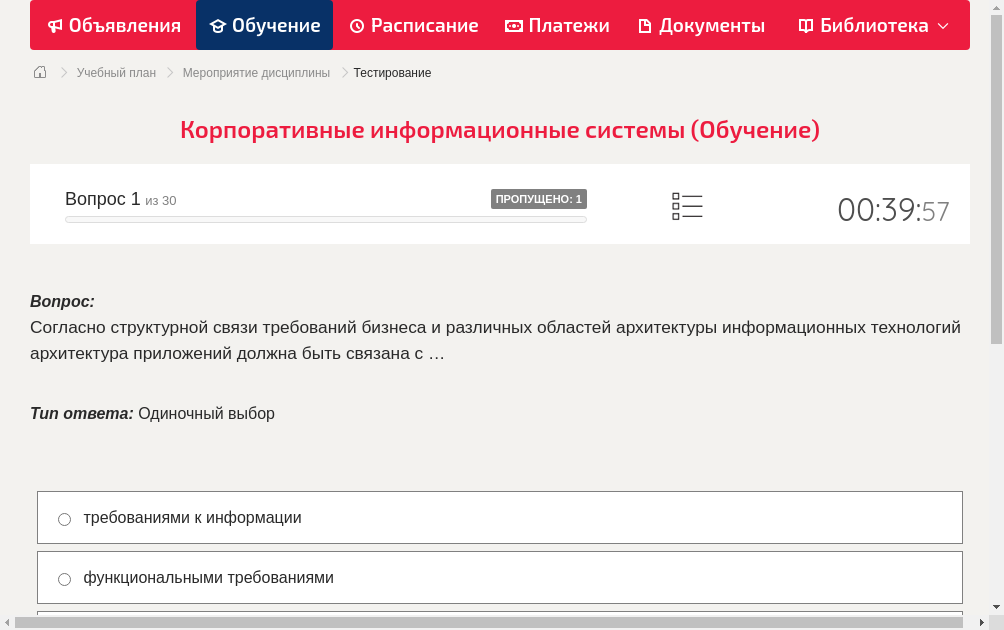
Task: Click the page title Корпоративные информационные системы
Action: click(499, 129)
